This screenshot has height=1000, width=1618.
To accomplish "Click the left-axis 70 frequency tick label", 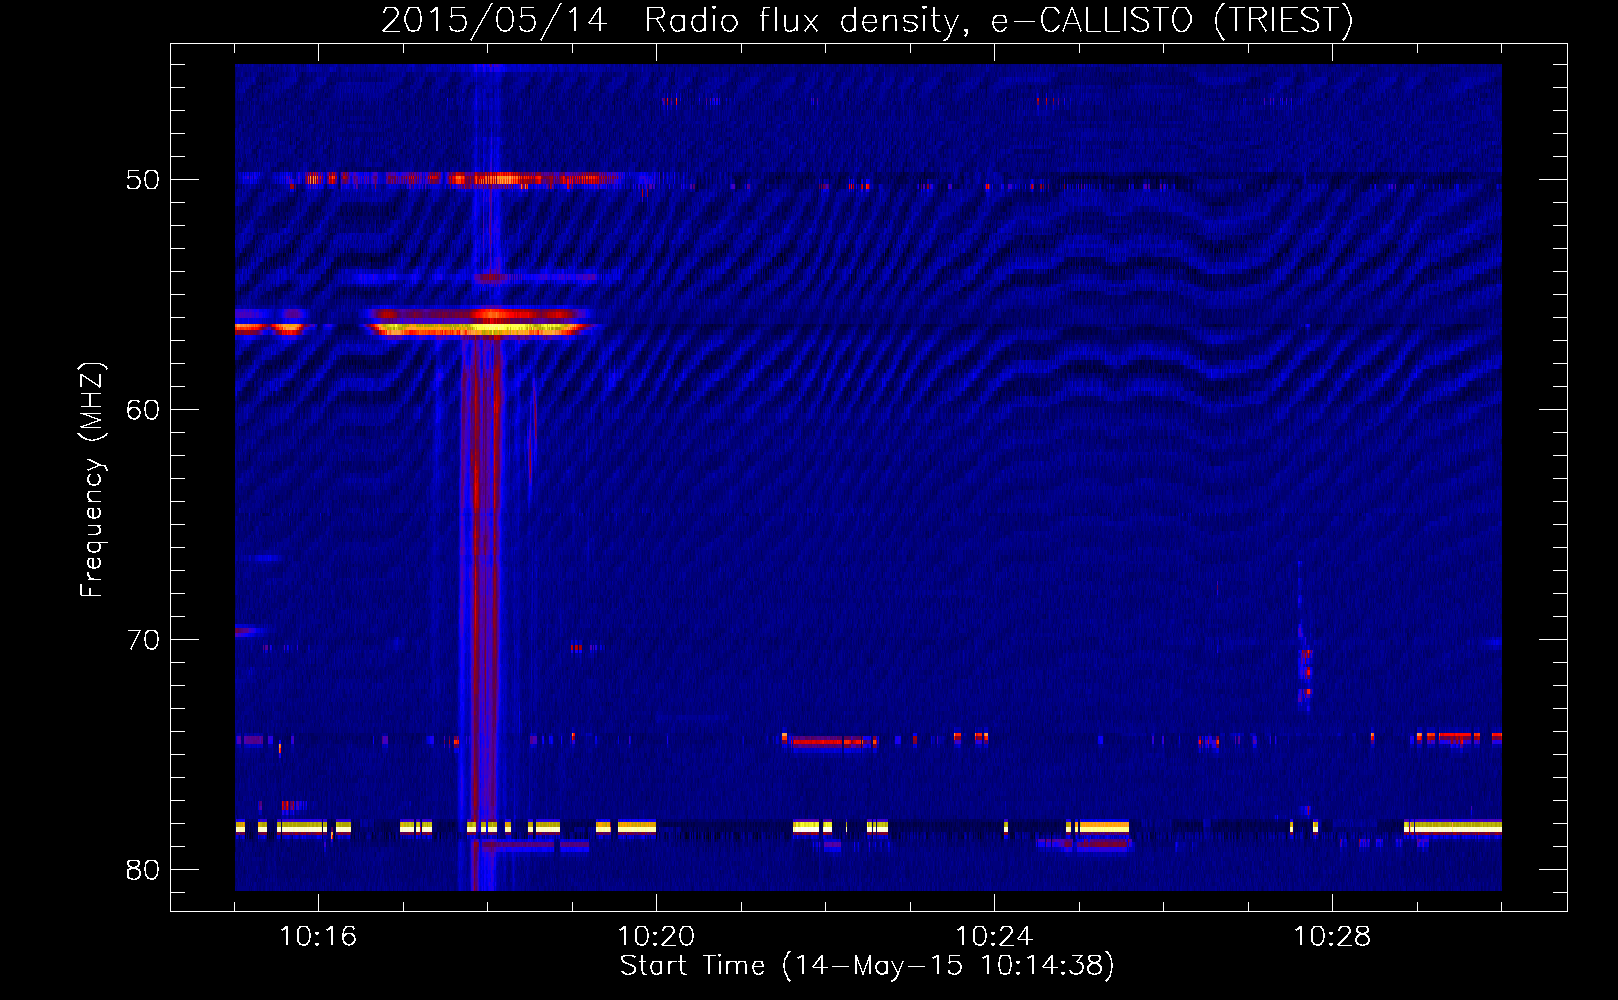I will point(143,640).
